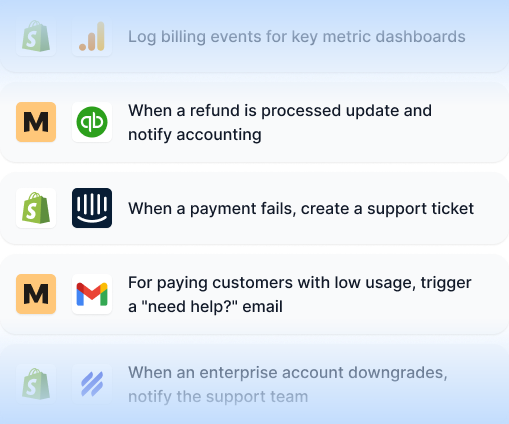Select 'When a payment fails, create a support ticket'
This screenshot has height=424, width=509.
(x=301, y=209)
